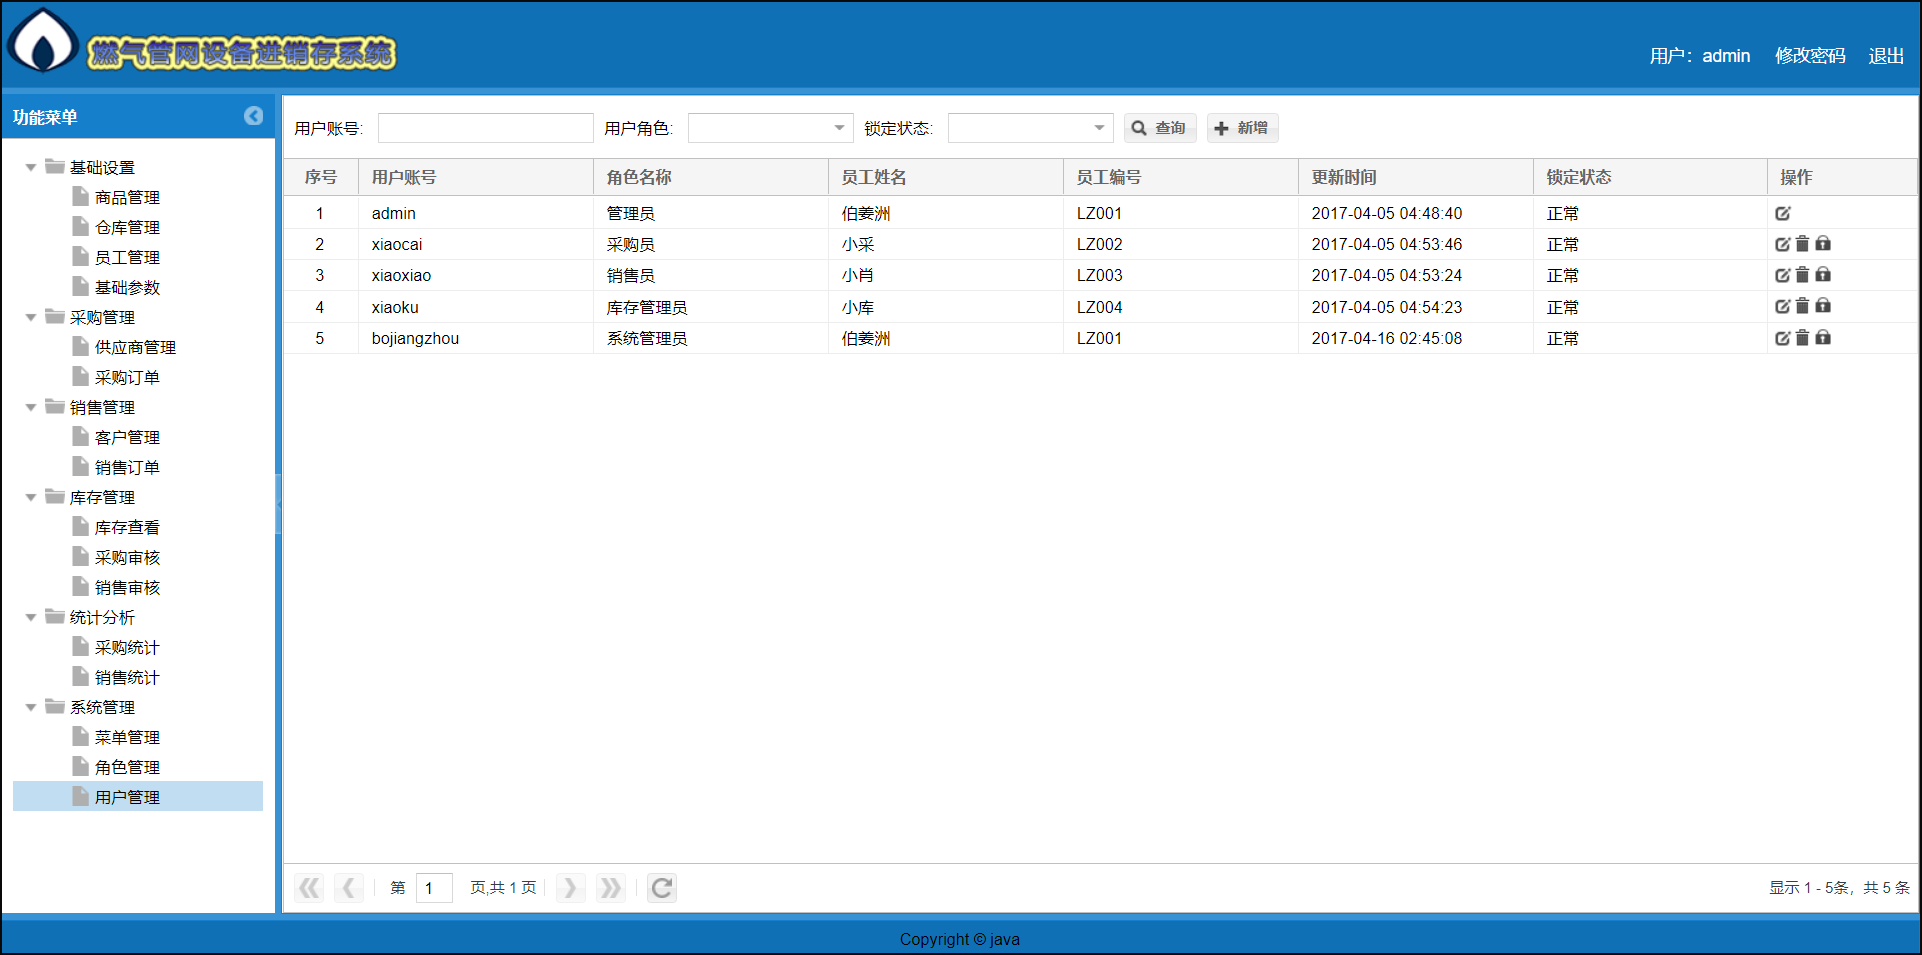Image resolution: width=1922 pixels, height=955 pixels.
Task: Collapse the 采购管理 tree folder
Action: 31,317
